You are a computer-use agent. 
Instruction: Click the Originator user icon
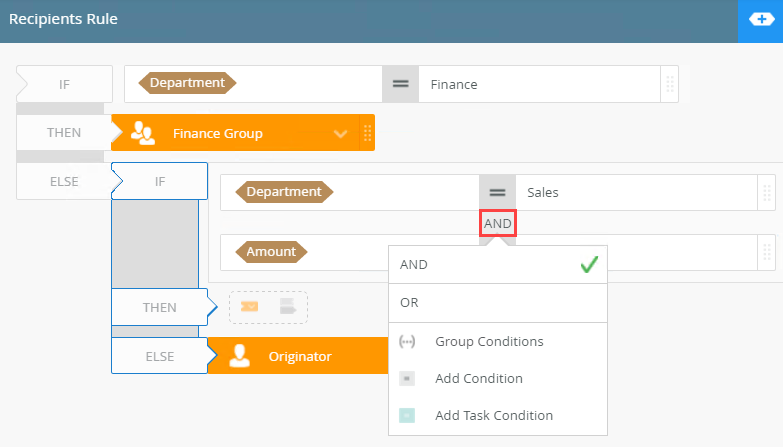(240, 356)
